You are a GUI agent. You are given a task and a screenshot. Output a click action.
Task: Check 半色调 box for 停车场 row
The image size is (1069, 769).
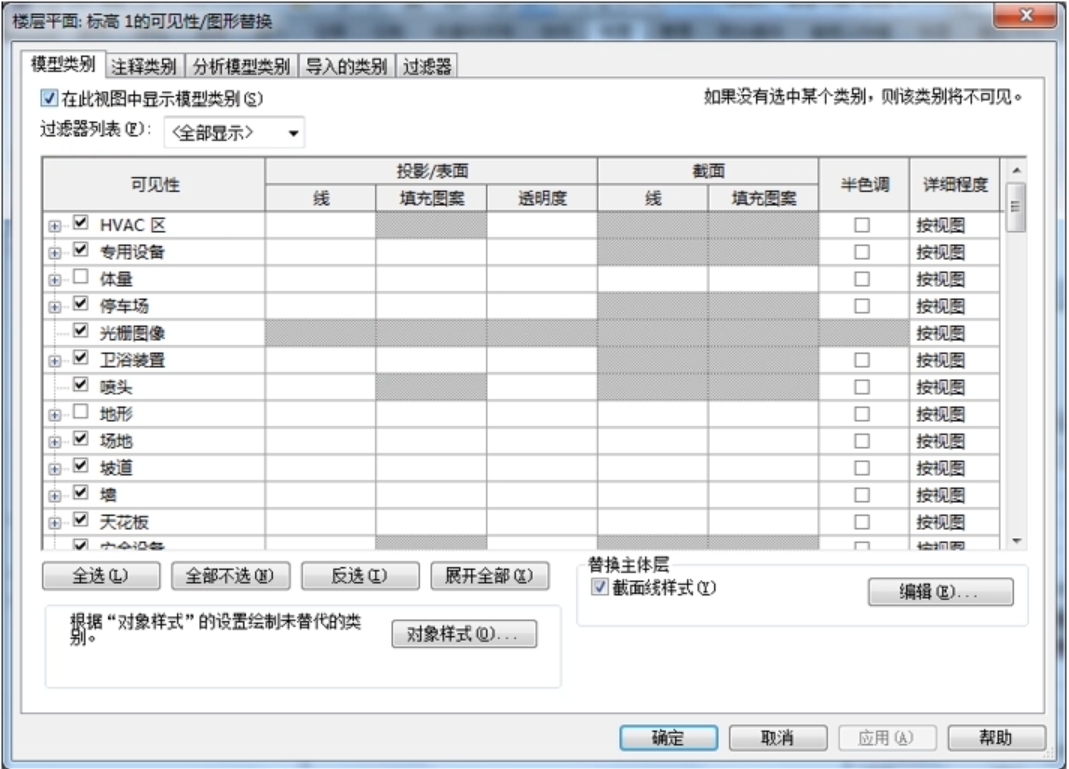861,306
